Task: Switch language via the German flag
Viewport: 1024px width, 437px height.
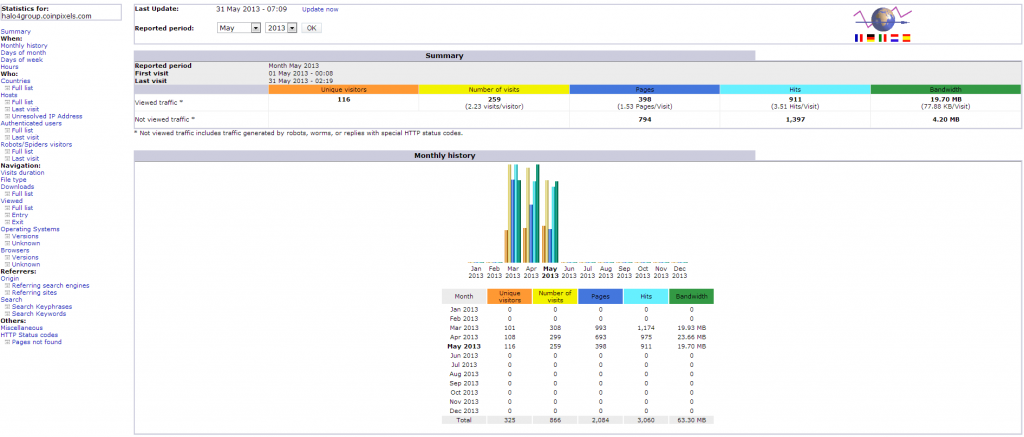Action: tap(871, 39)
